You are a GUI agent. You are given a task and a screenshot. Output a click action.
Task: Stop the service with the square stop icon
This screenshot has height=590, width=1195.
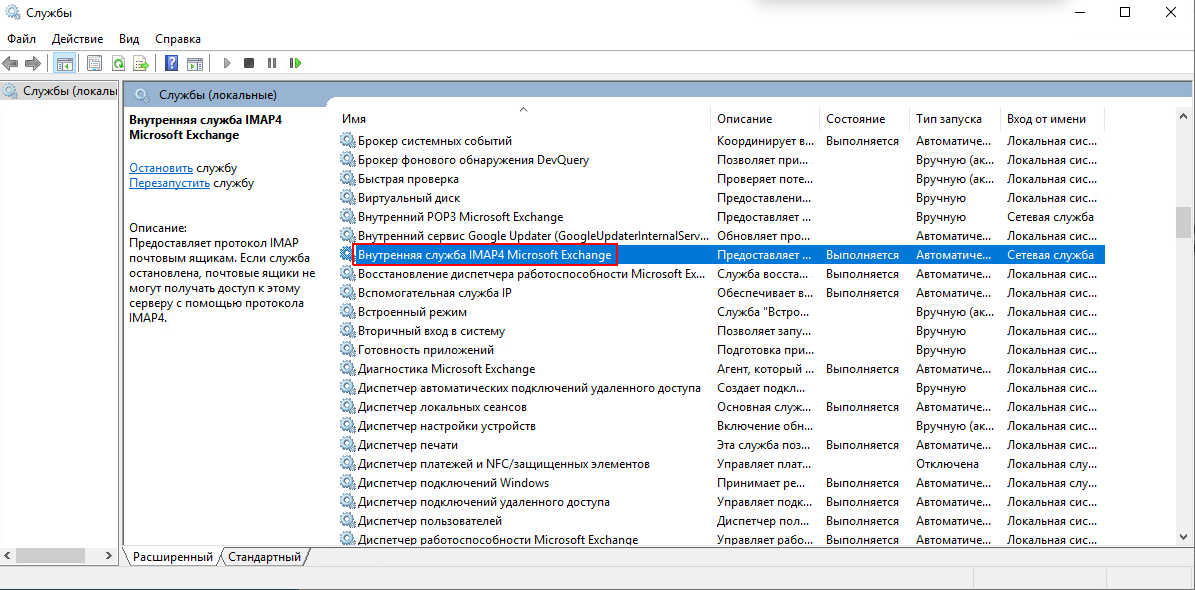[249, 62]
